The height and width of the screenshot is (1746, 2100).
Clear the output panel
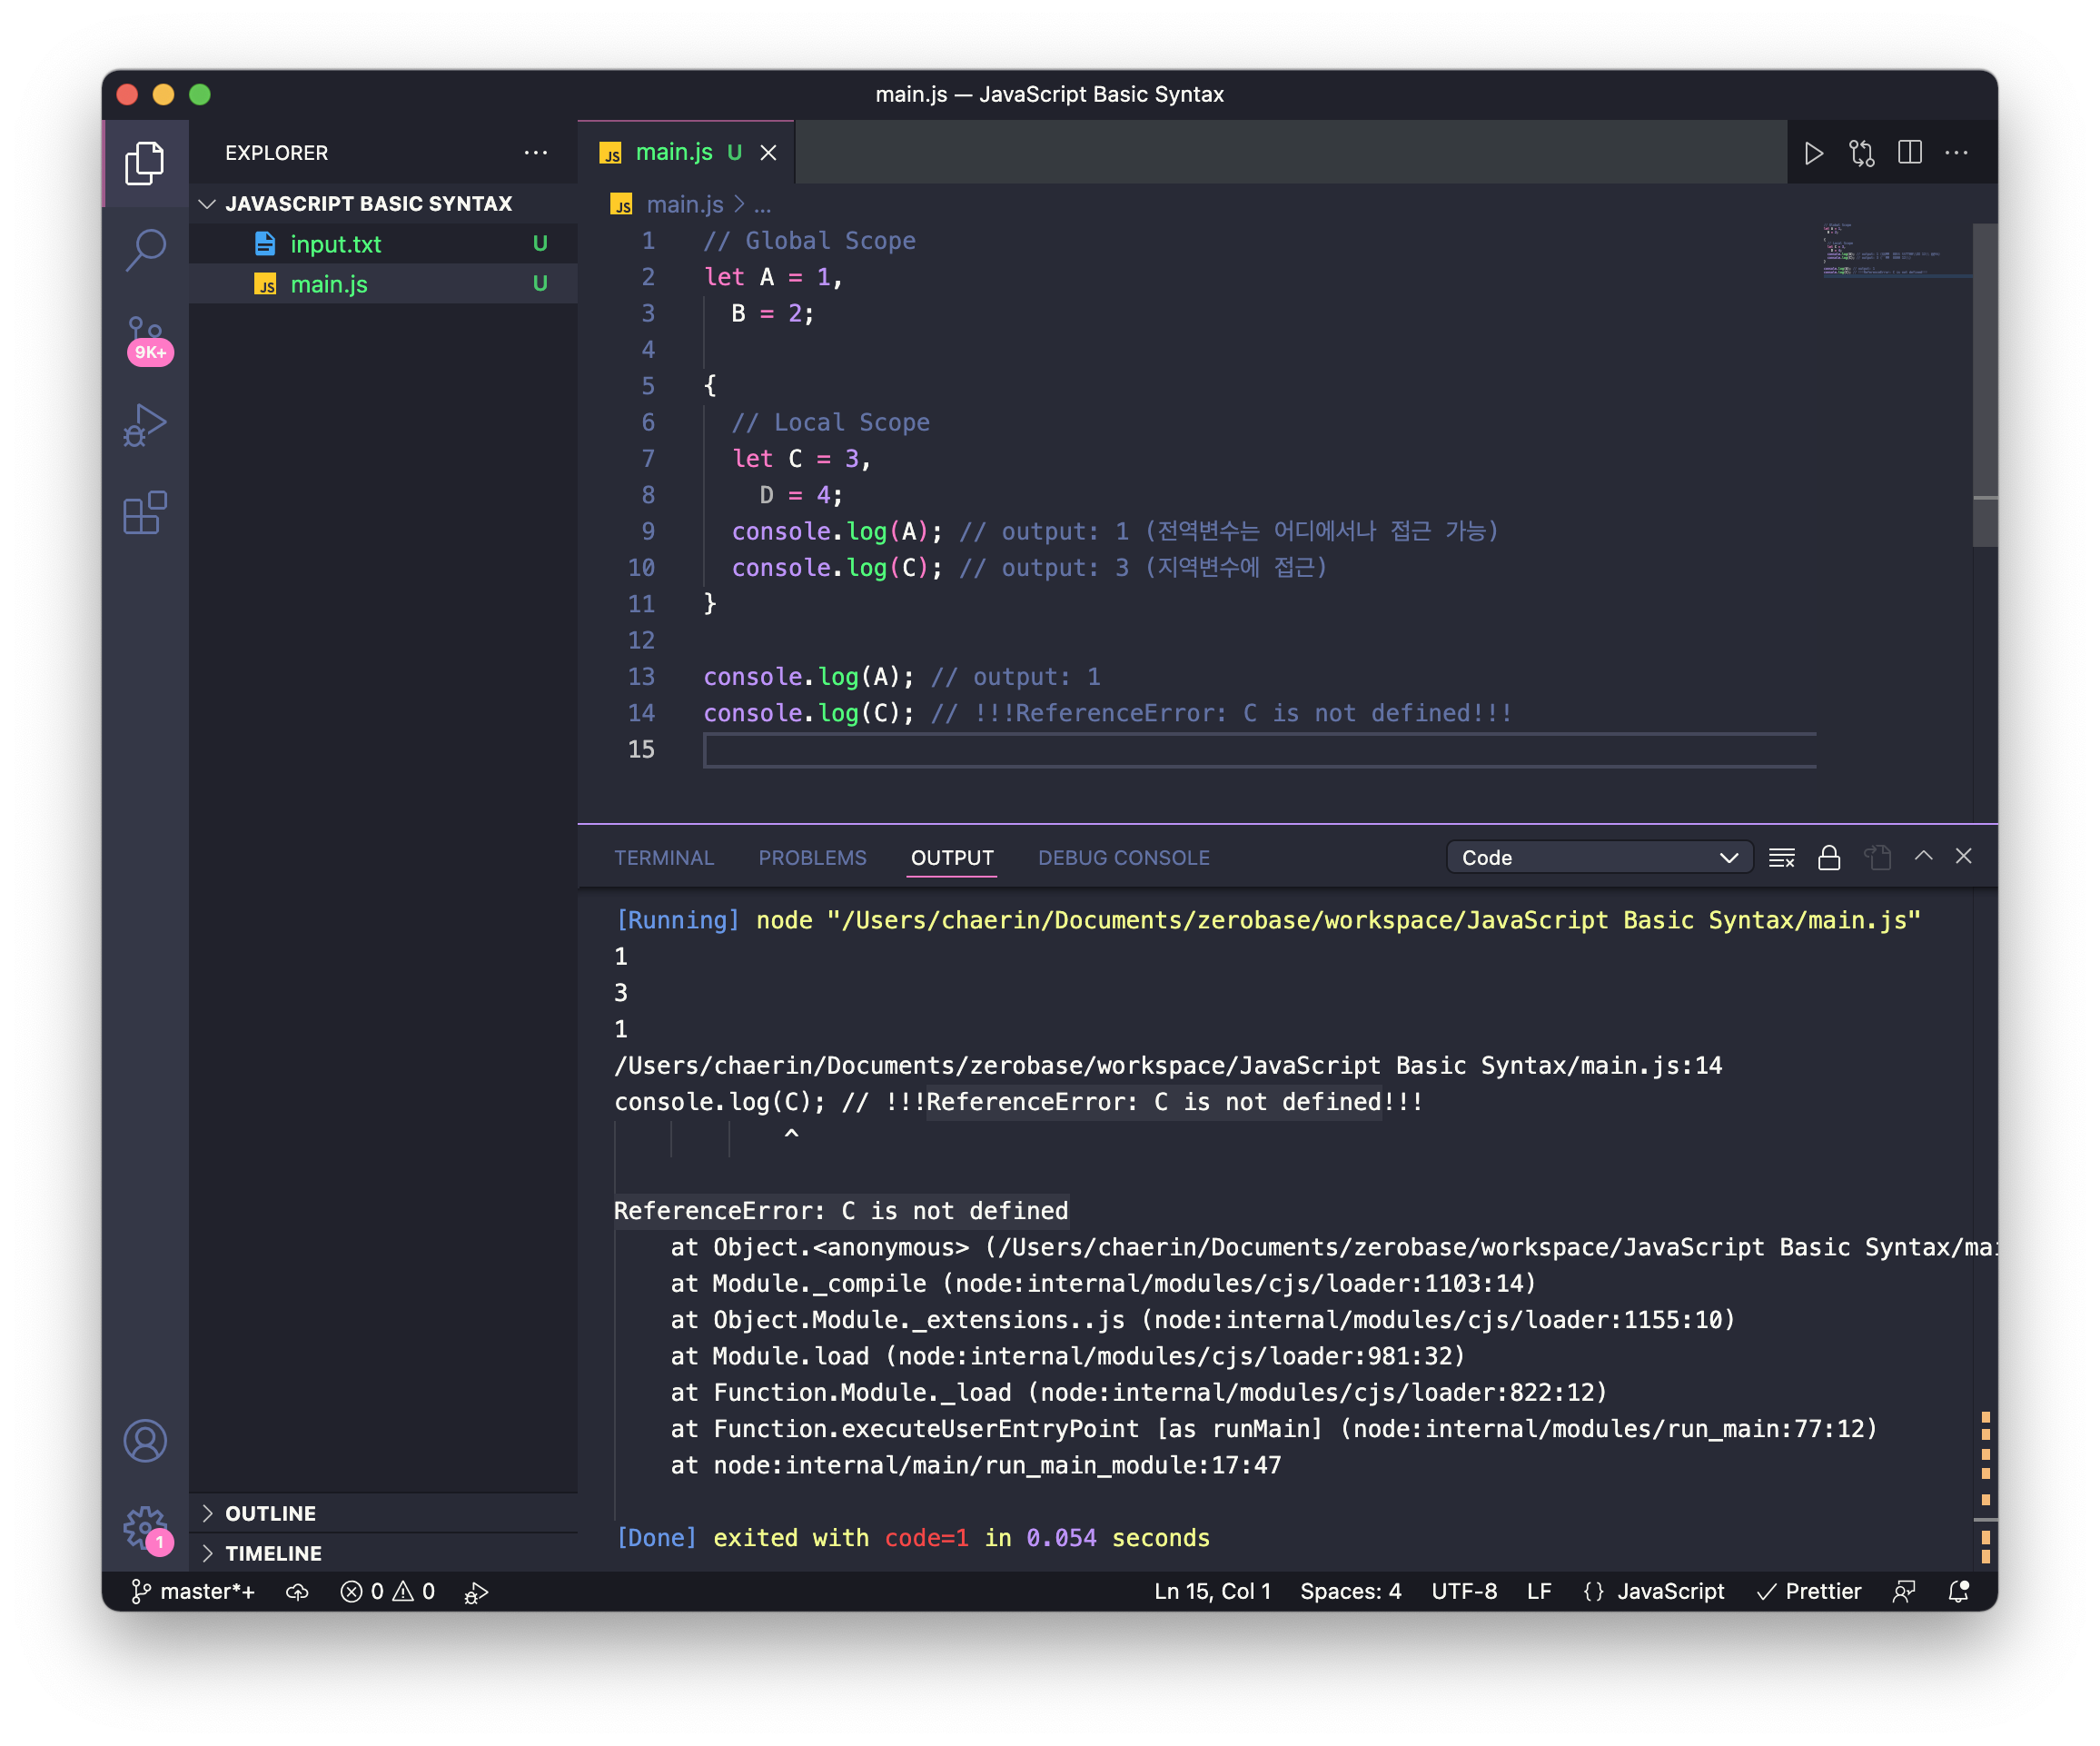tap(1781, 857)
